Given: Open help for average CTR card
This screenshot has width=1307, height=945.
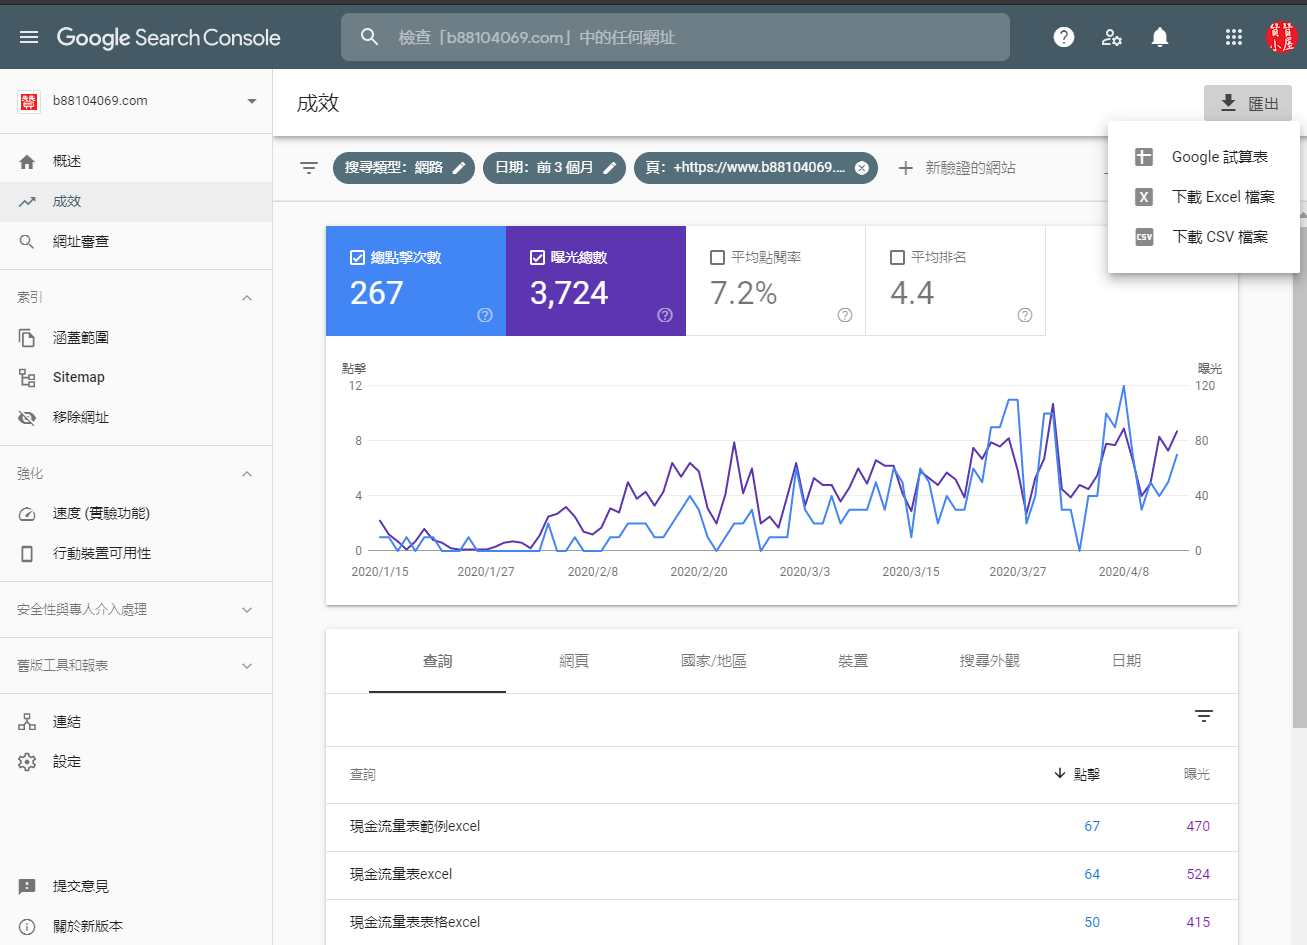Looking at the screenshot, I should (845, 315).
